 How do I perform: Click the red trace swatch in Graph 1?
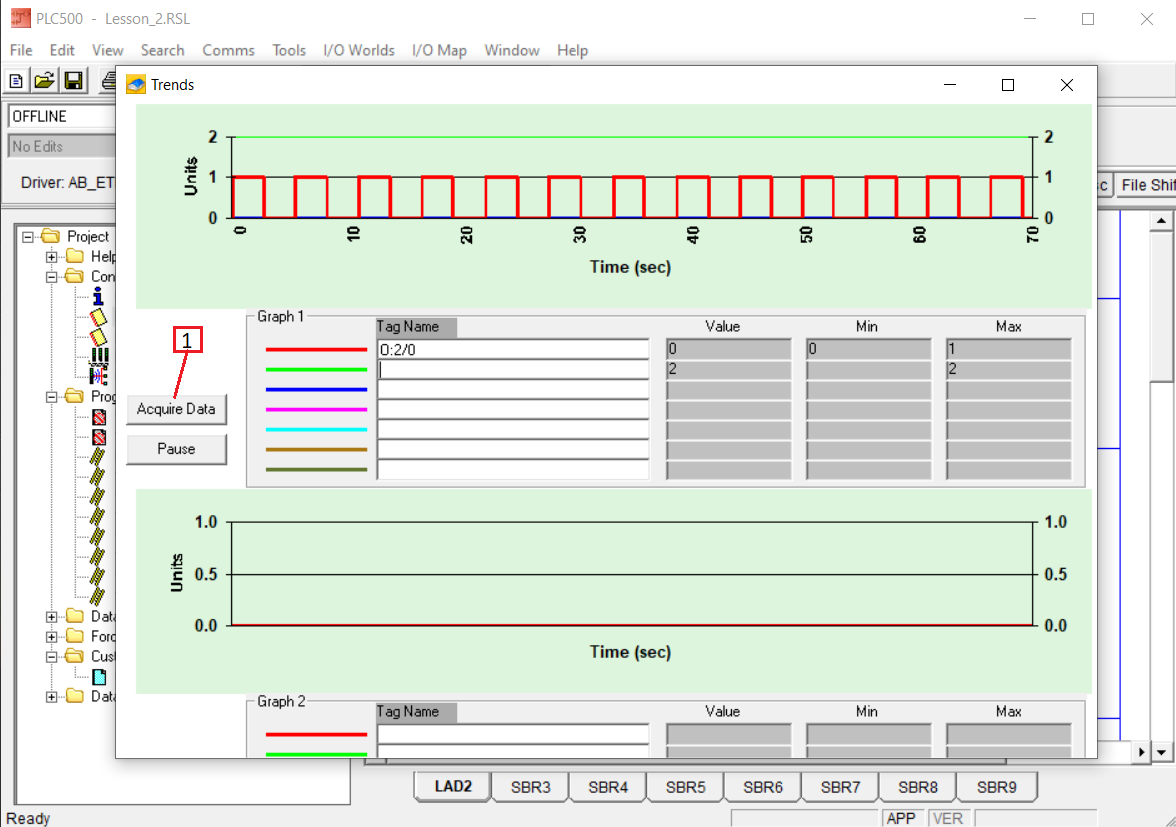pyautogui.click(x=316, y=349)
